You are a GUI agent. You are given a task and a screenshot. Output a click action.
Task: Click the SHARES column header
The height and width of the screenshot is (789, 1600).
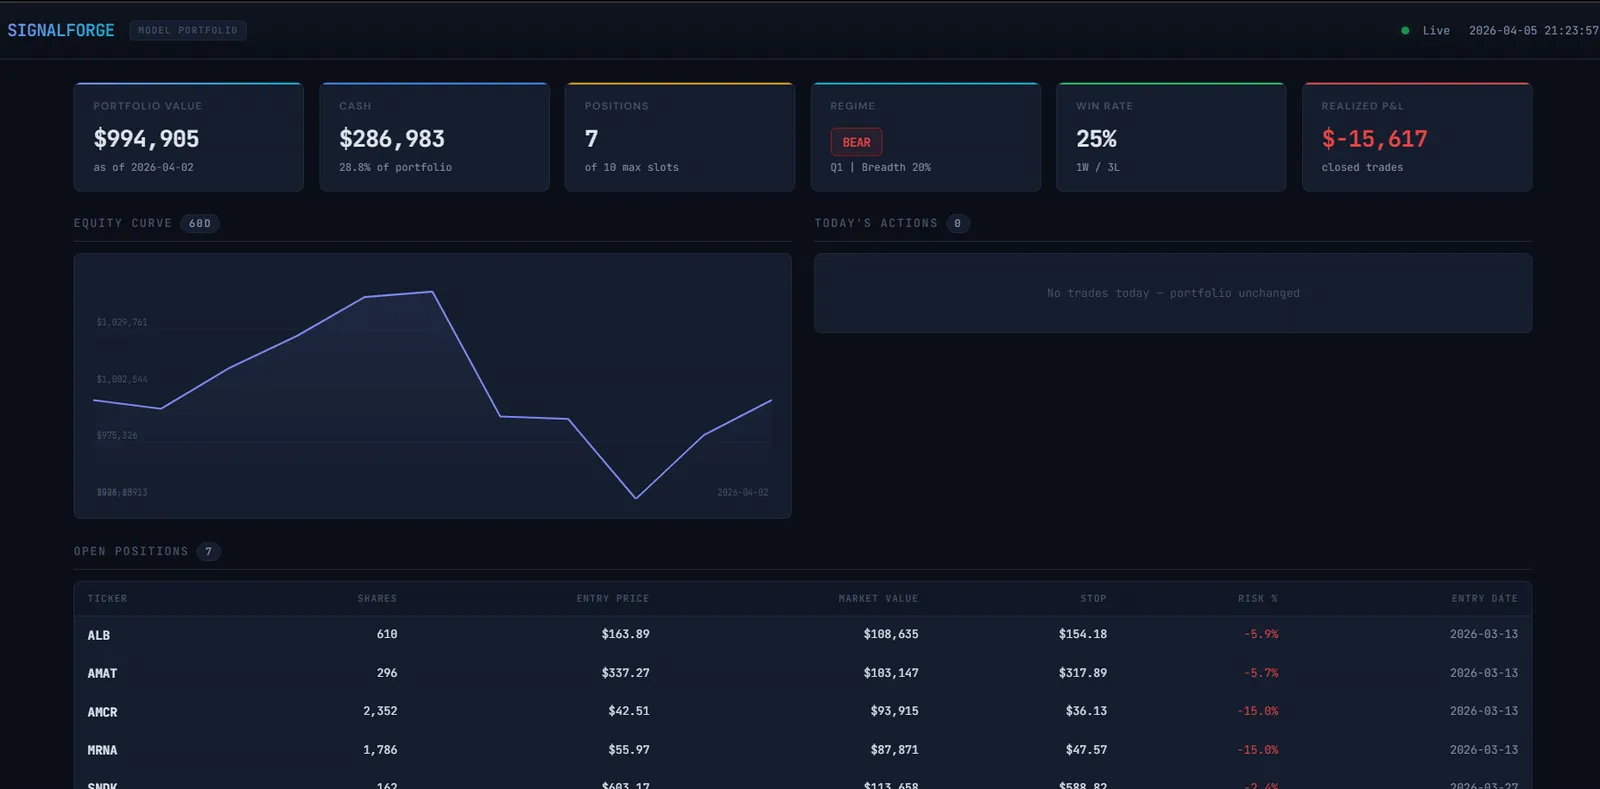point(377,598)
